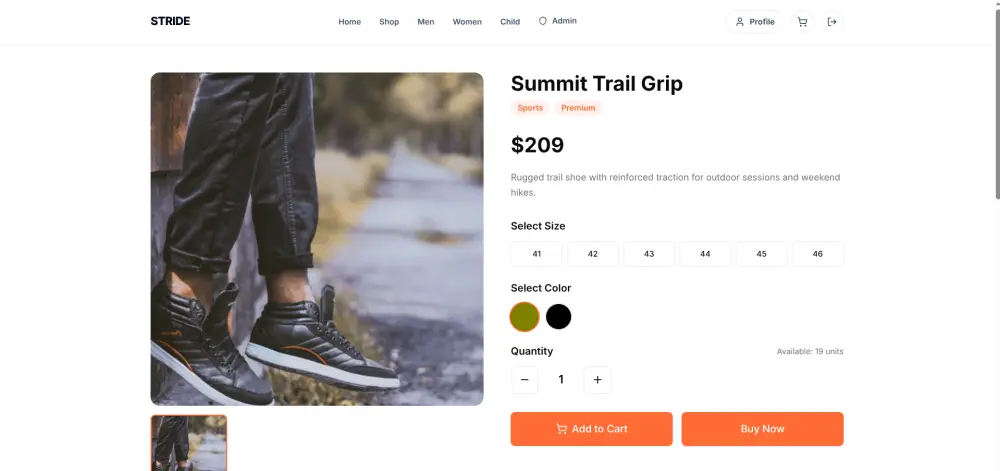Select the olive green color swatch
1000x471 pixels.
(x=524, y=317)
